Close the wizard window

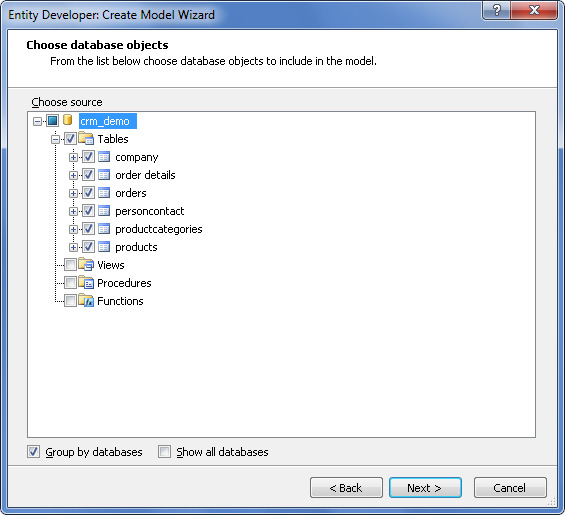[534, 10]
